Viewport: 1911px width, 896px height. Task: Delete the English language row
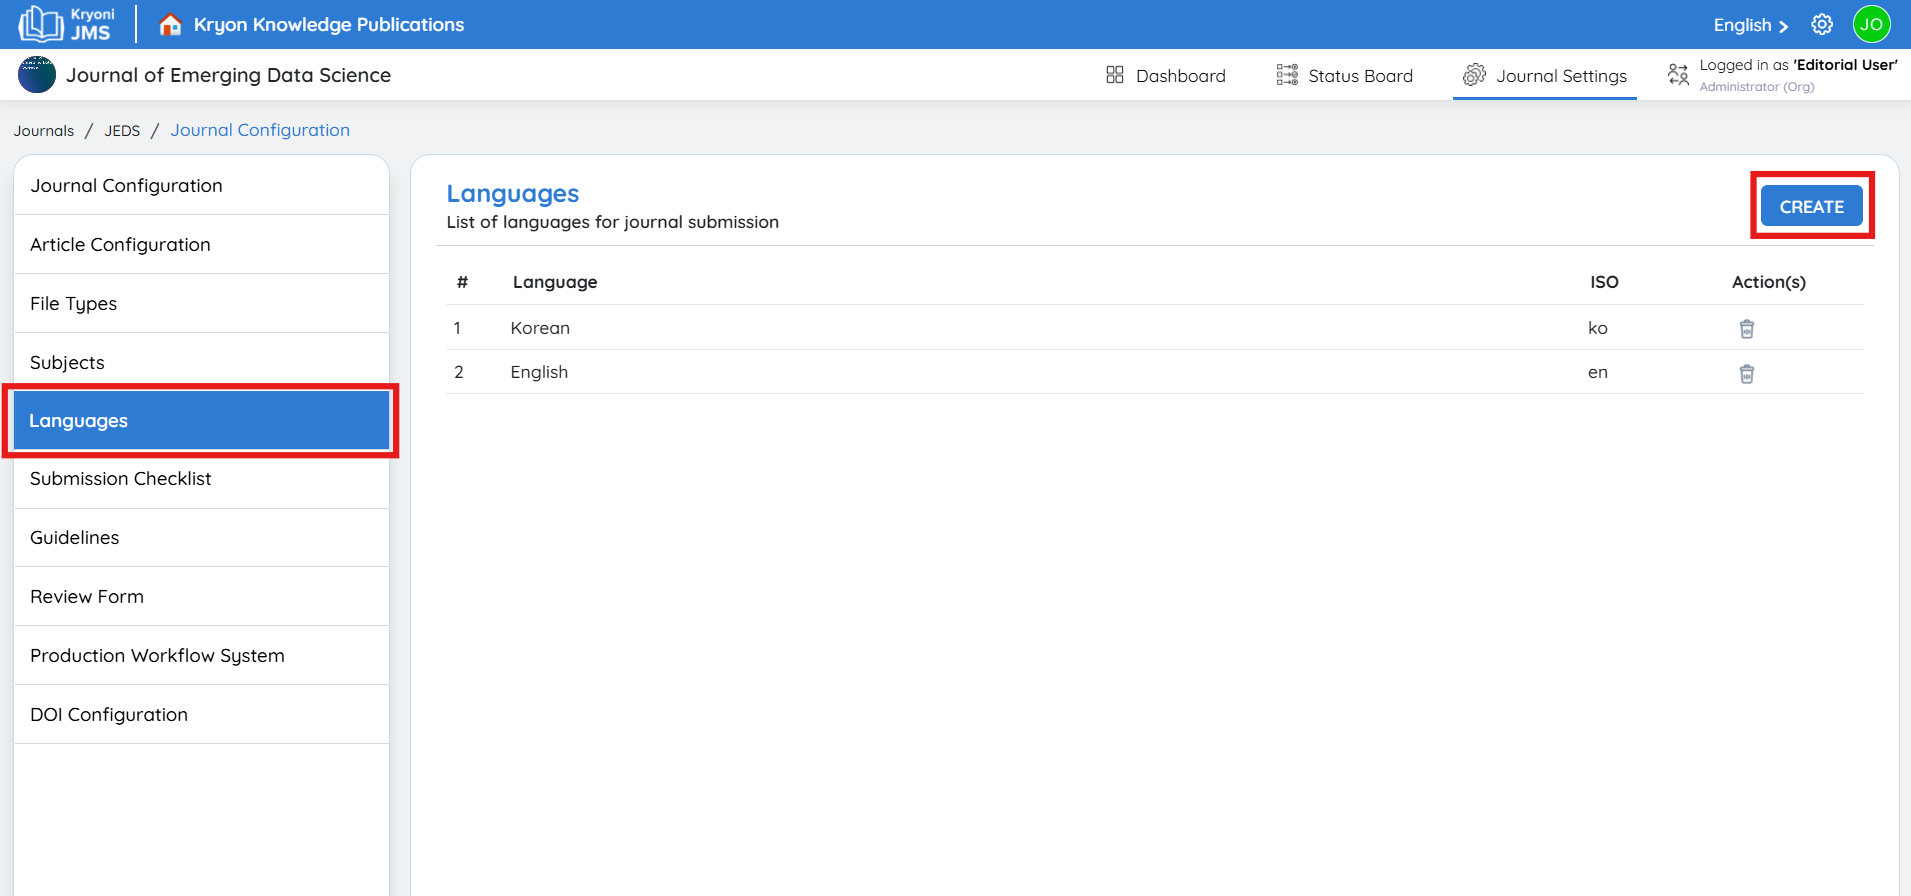coord(1746,374)
